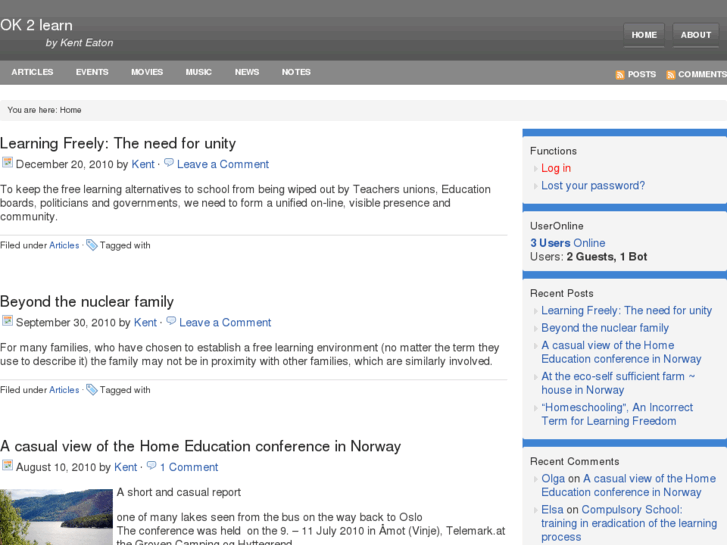
Task: Click the 'by Kent Eaton' tagline
Action: click(x=79, y=43)
